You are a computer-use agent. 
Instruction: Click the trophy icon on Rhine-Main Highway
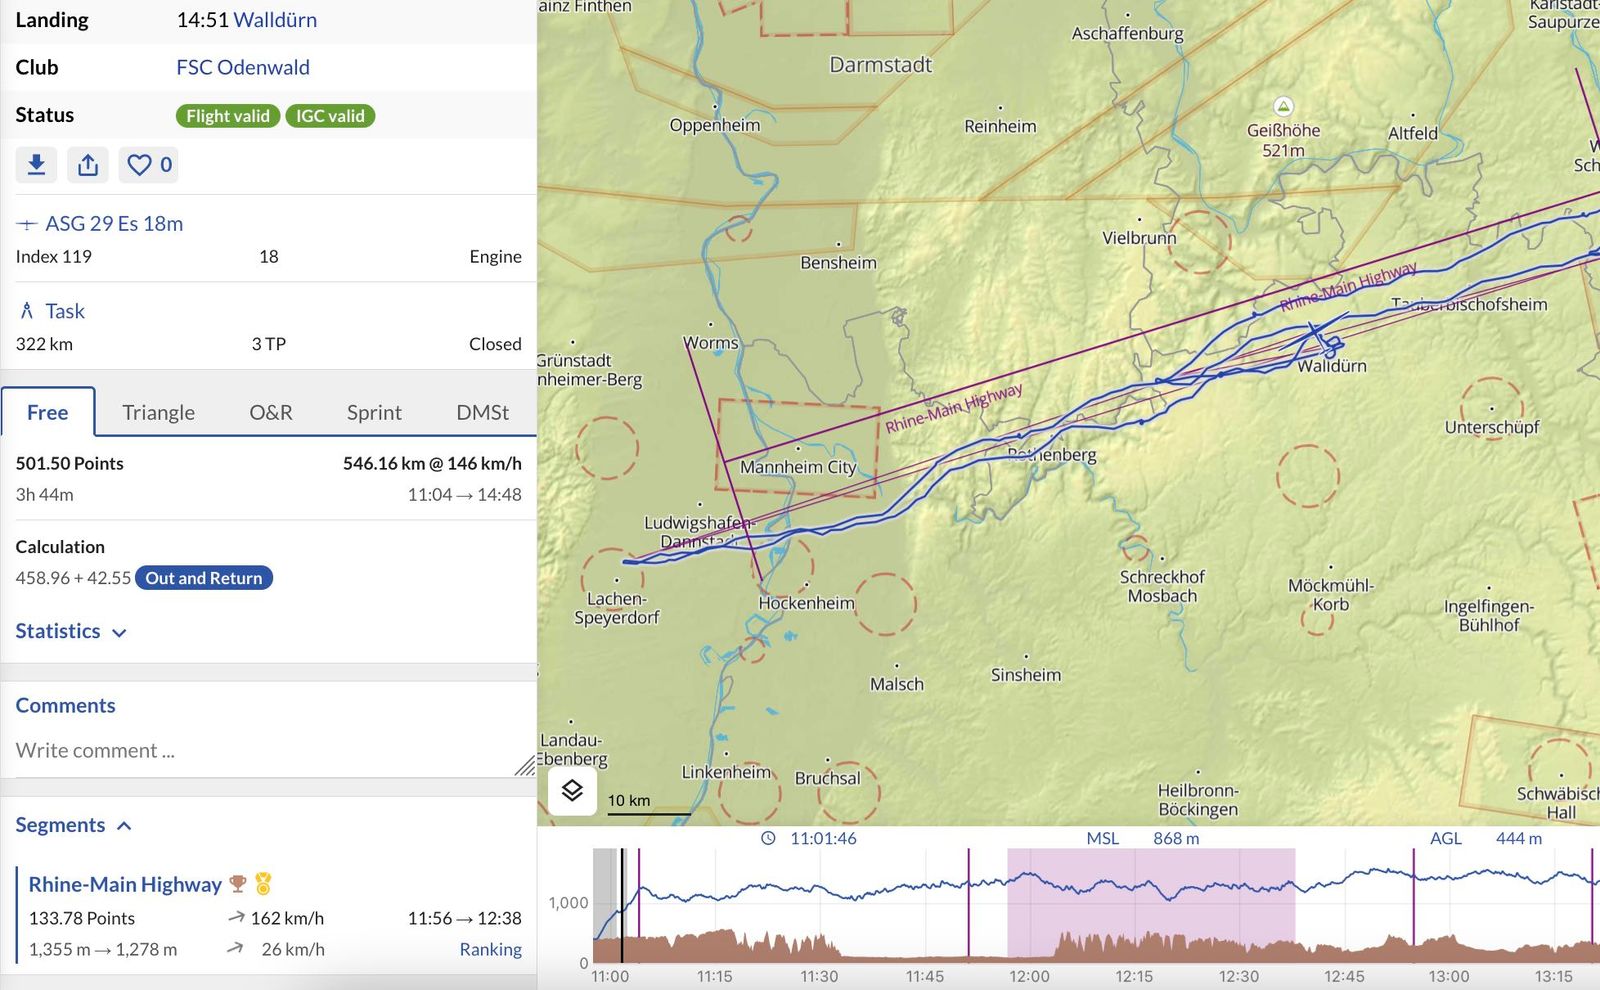point(238,884)
